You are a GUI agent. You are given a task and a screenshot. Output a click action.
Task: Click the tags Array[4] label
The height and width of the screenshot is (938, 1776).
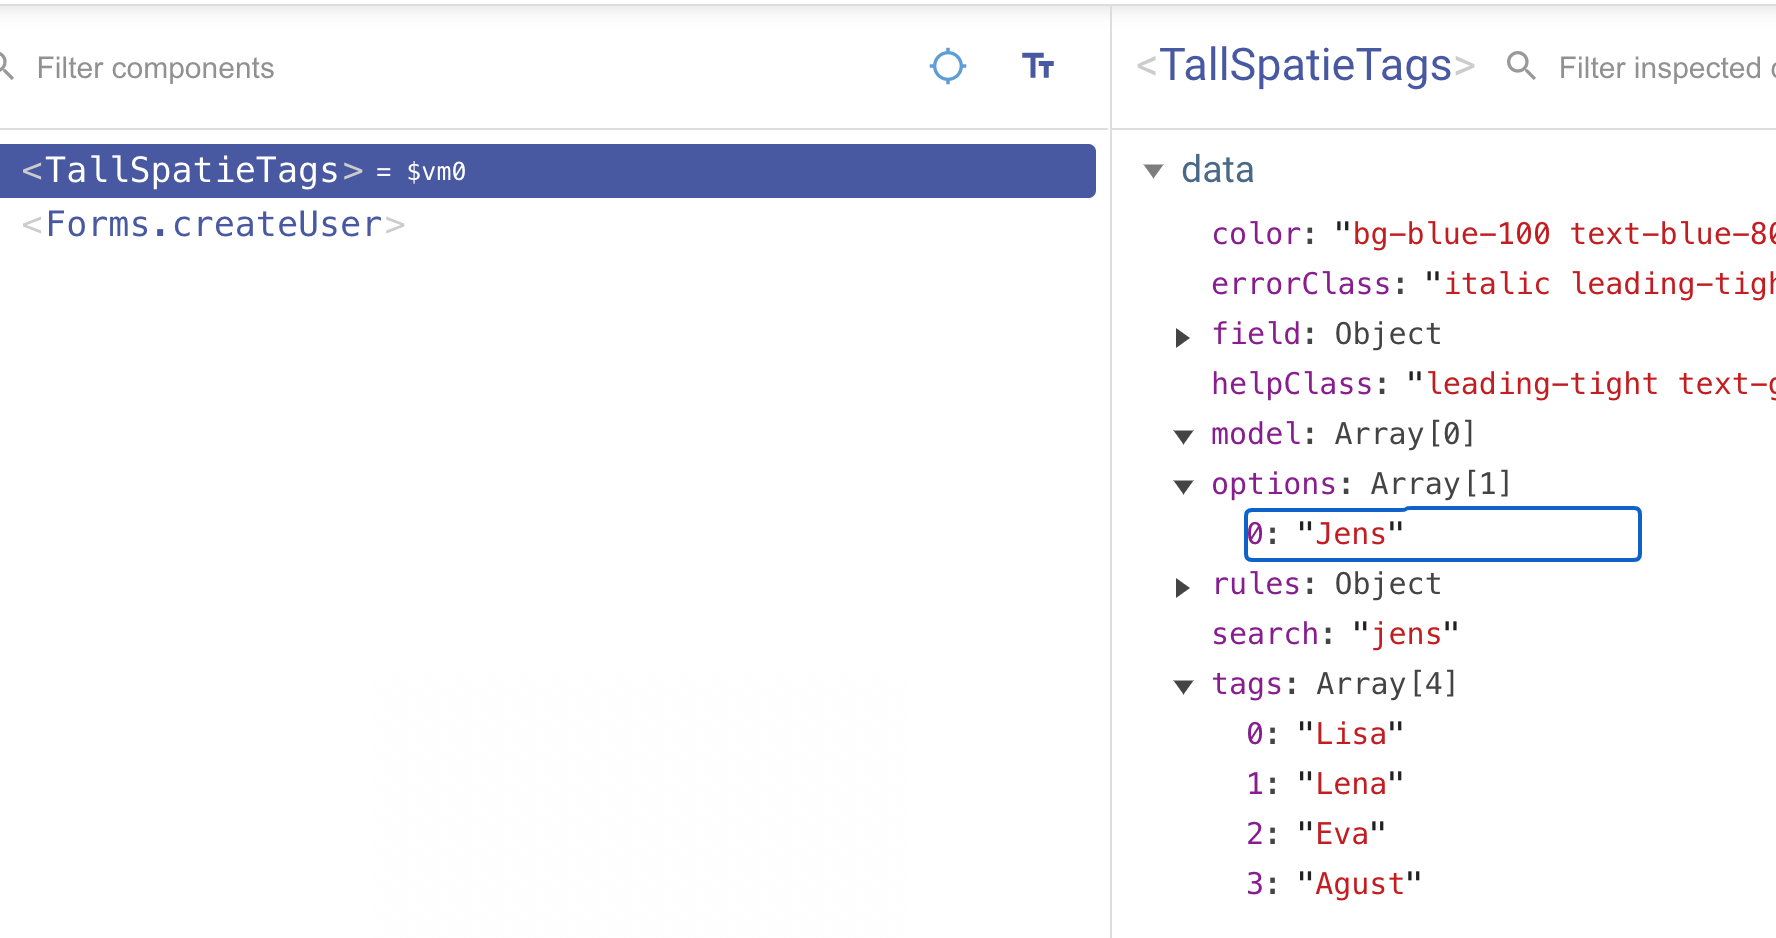(x=1334, y=684)
